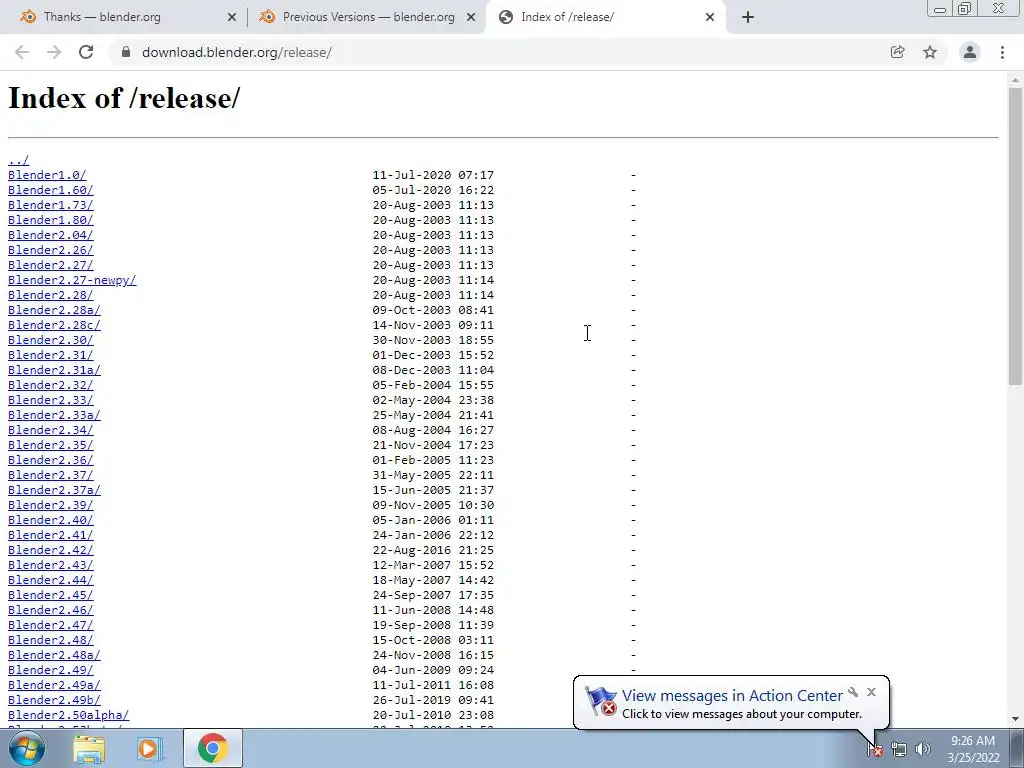Open the Blender2.49b/ folder

[x=54, y=701]
